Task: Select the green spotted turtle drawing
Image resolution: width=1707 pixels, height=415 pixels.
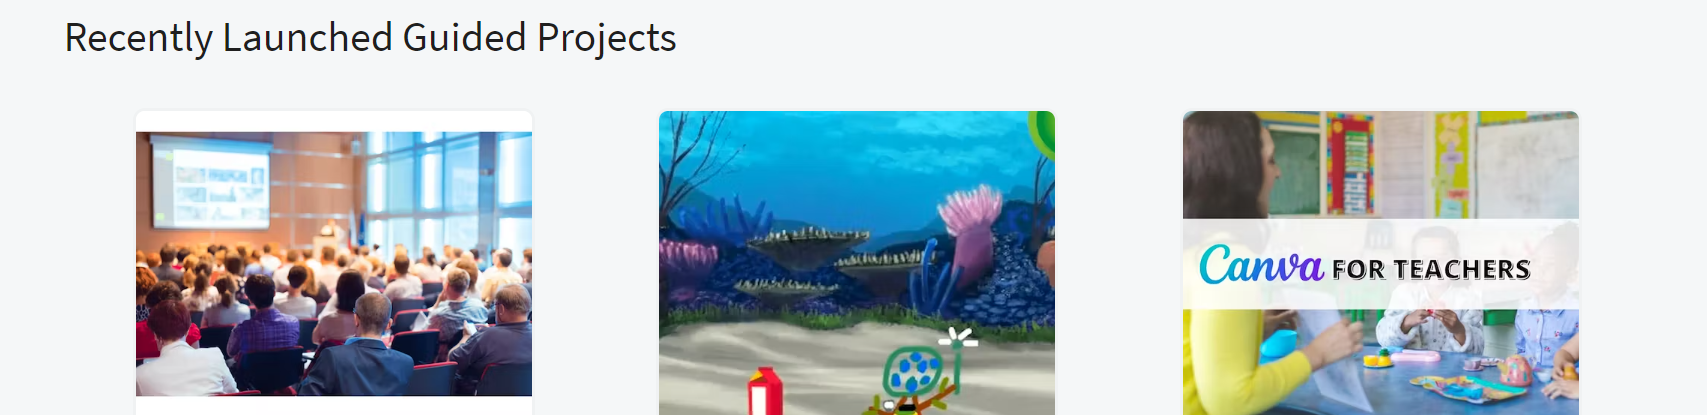Action: coord(917,378)
